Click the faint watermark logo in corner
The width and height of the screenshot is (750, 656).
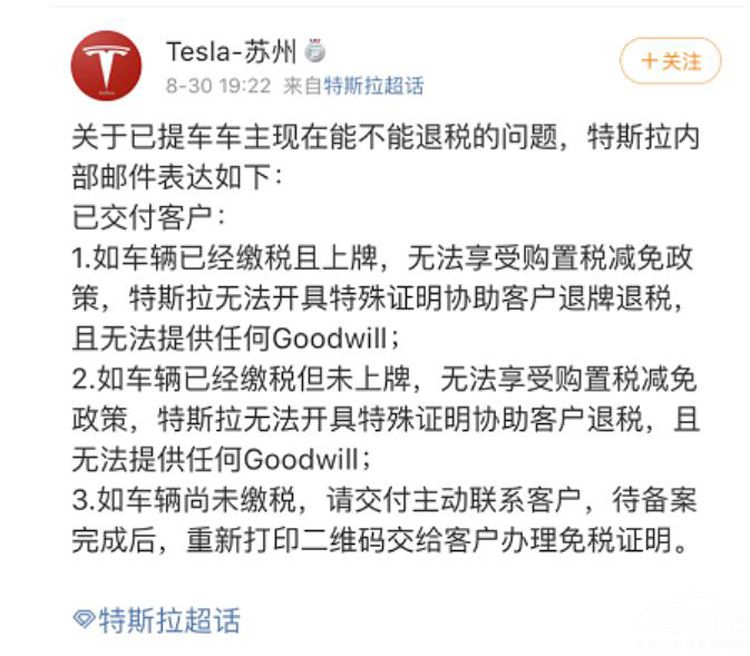click(x=694, y=621)
